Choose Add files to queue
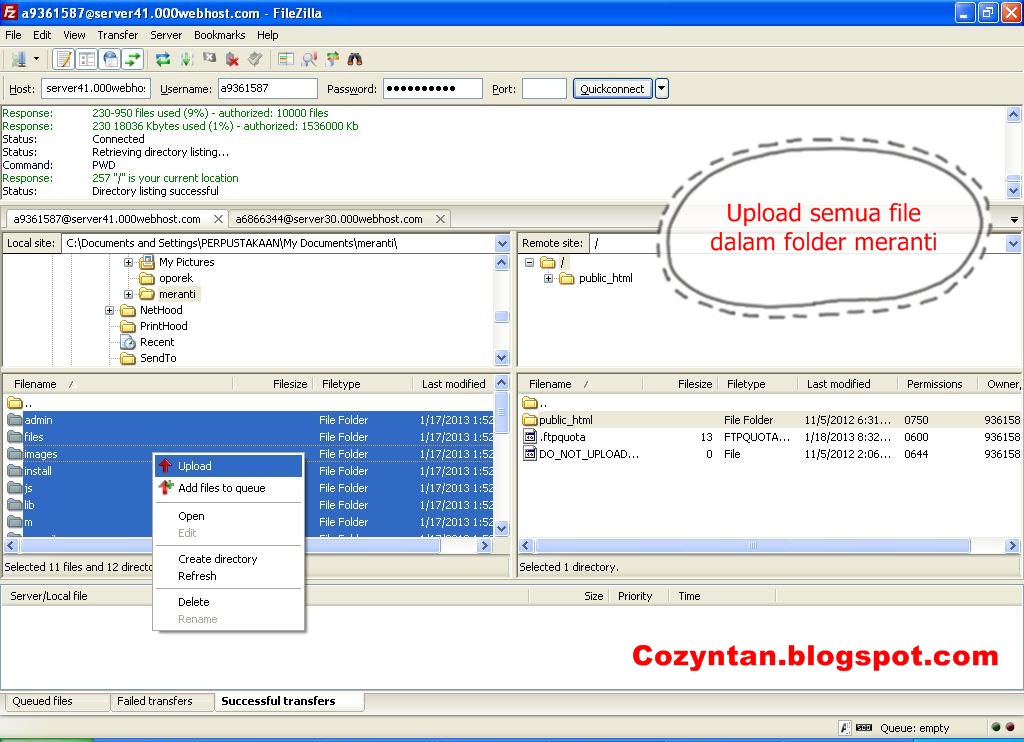 coord(229,488)
